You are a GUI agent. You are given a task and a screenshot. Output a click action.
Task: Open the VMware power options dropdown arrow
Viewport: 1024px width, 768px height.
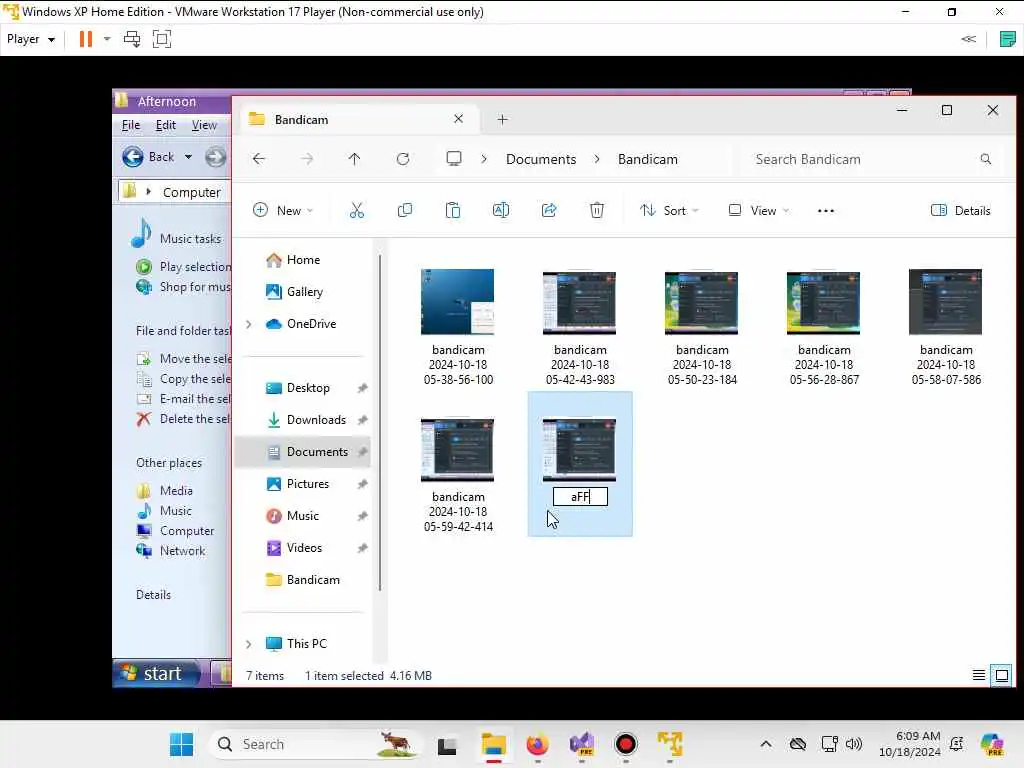(107, 39)
